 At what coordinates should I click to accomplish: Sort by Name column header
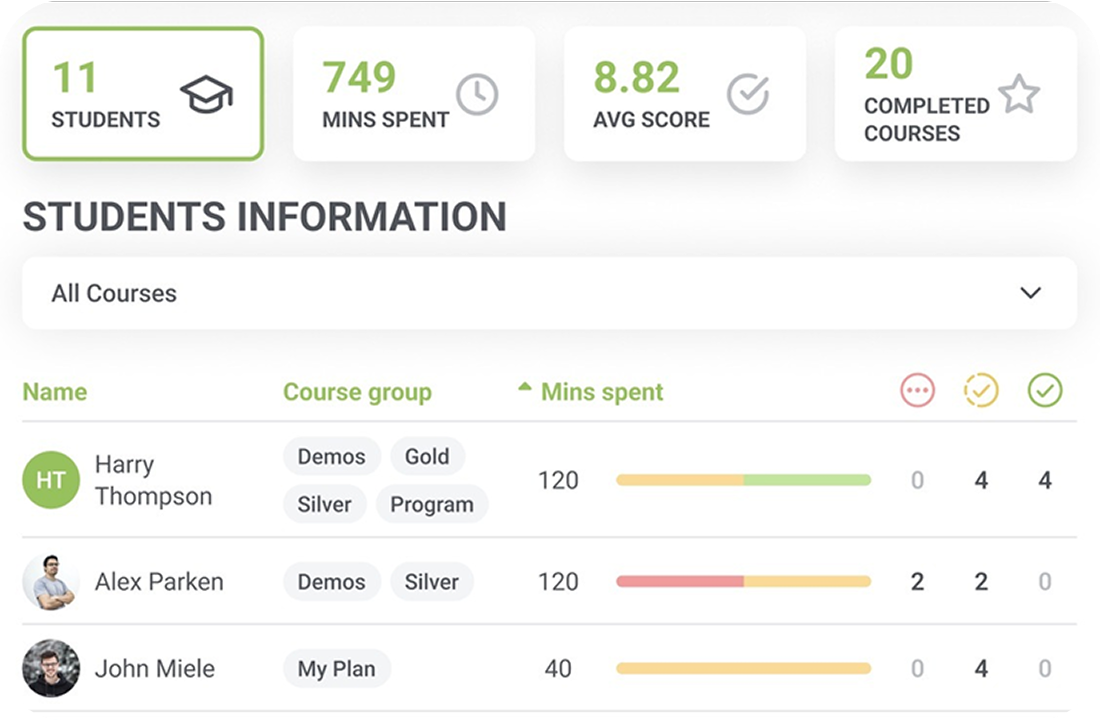[55, 392]
